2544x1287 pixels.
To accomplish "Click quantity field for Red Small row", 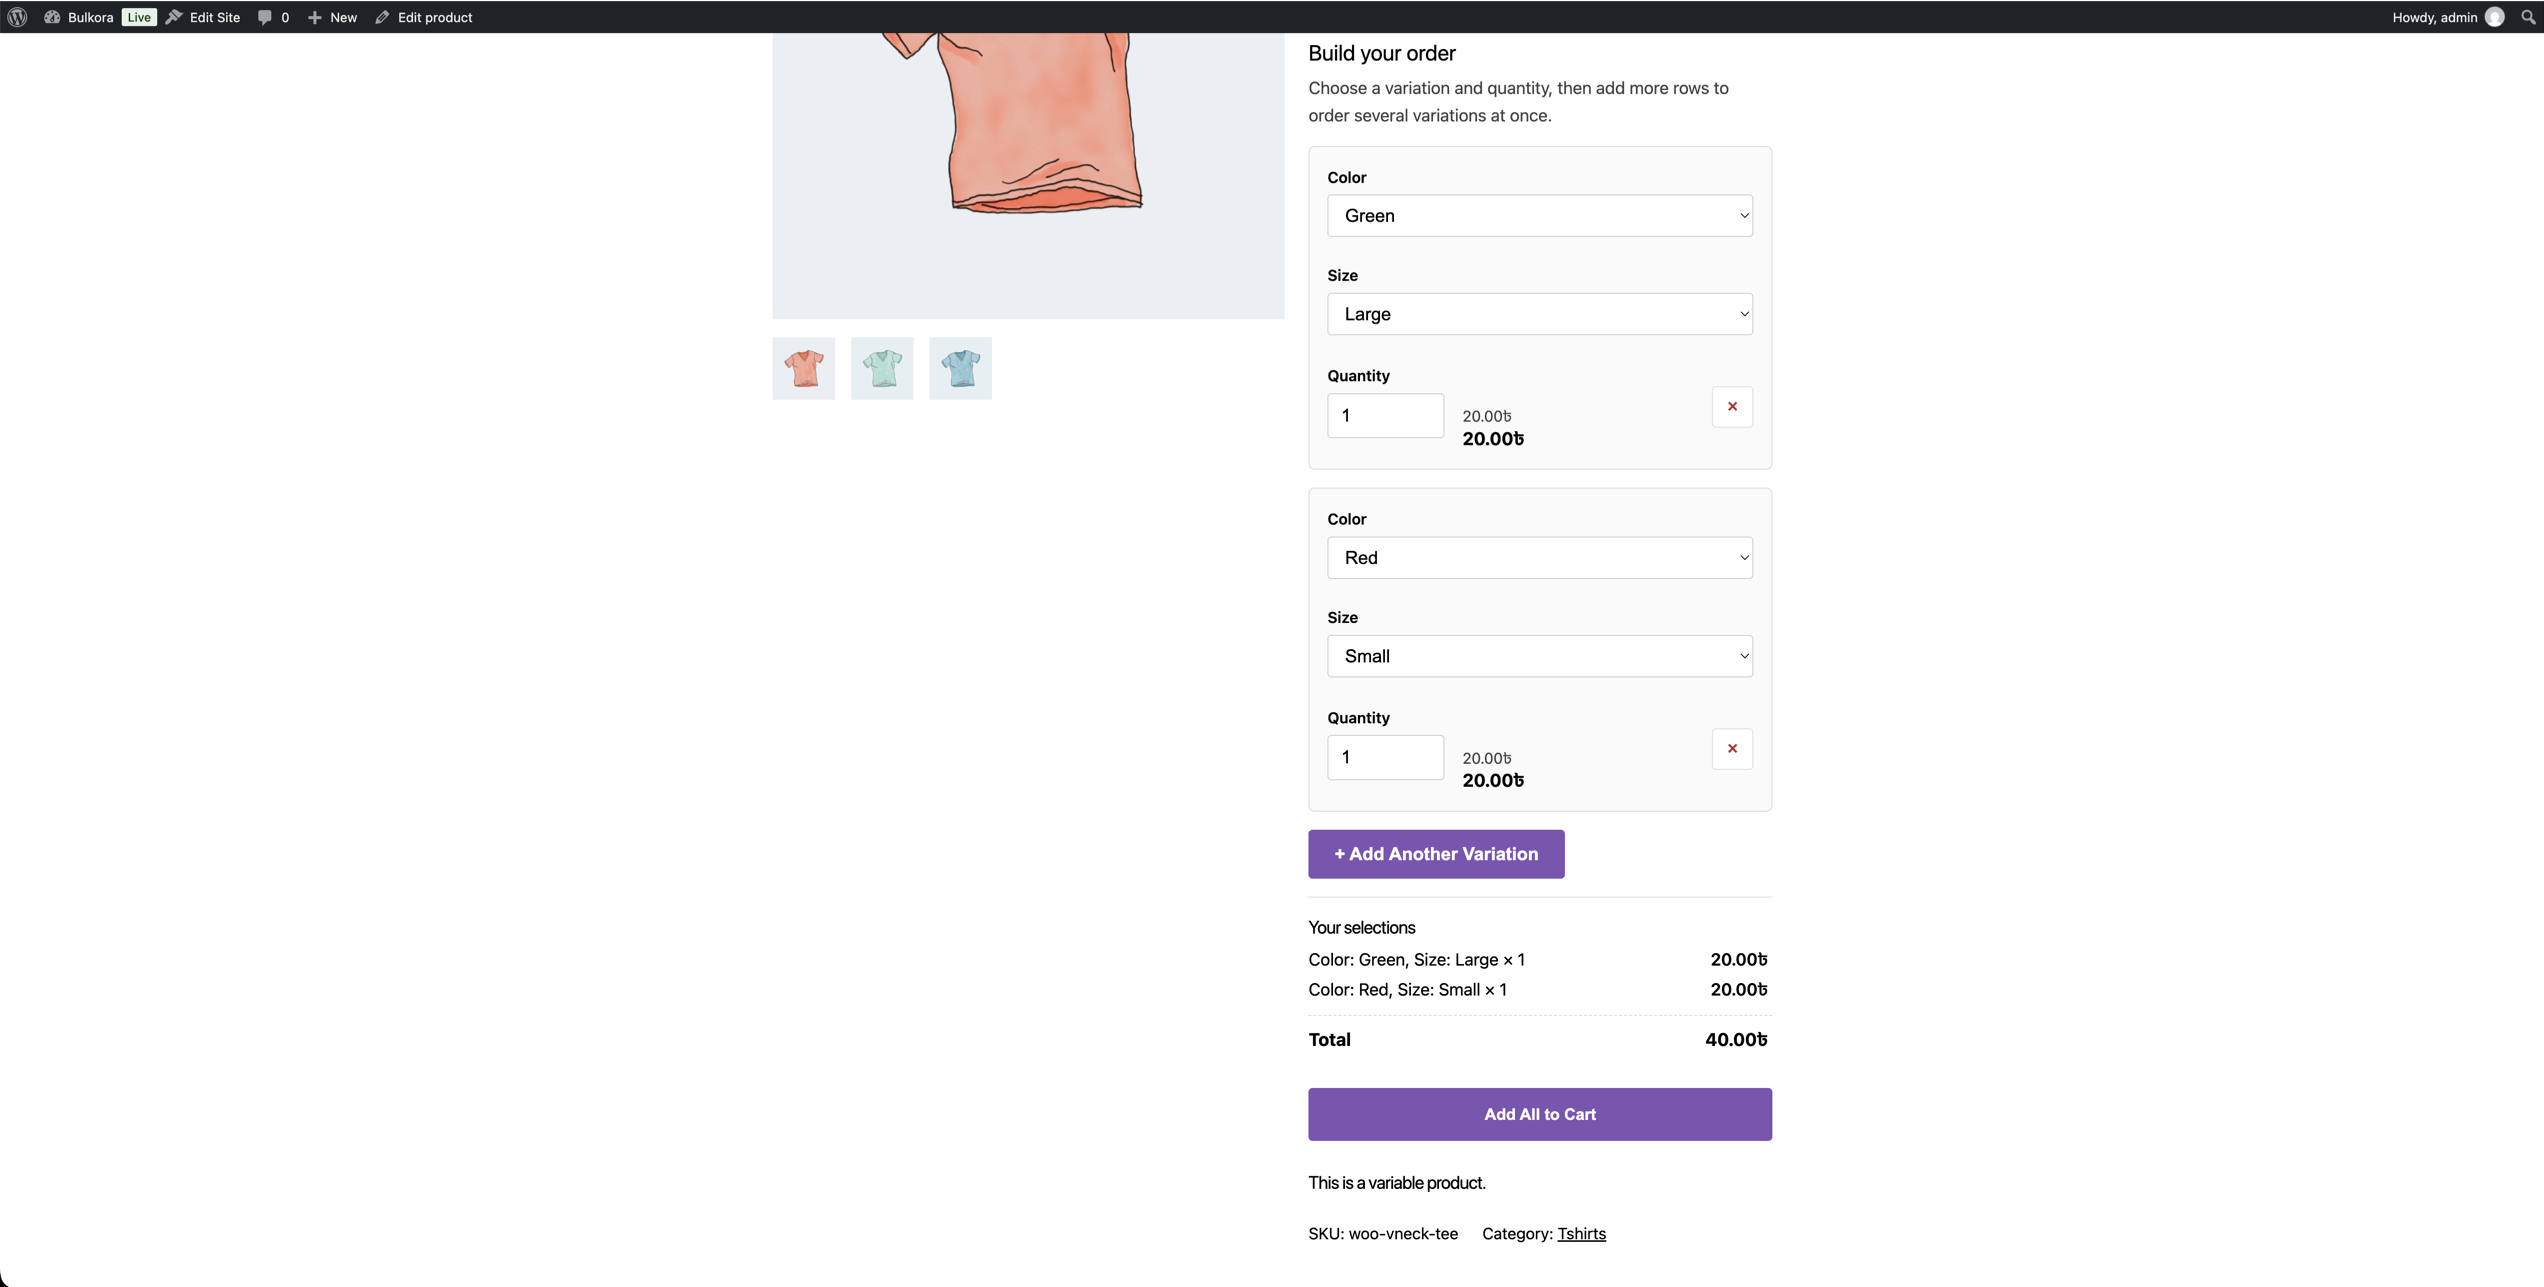I will (x=1385, y=757).
